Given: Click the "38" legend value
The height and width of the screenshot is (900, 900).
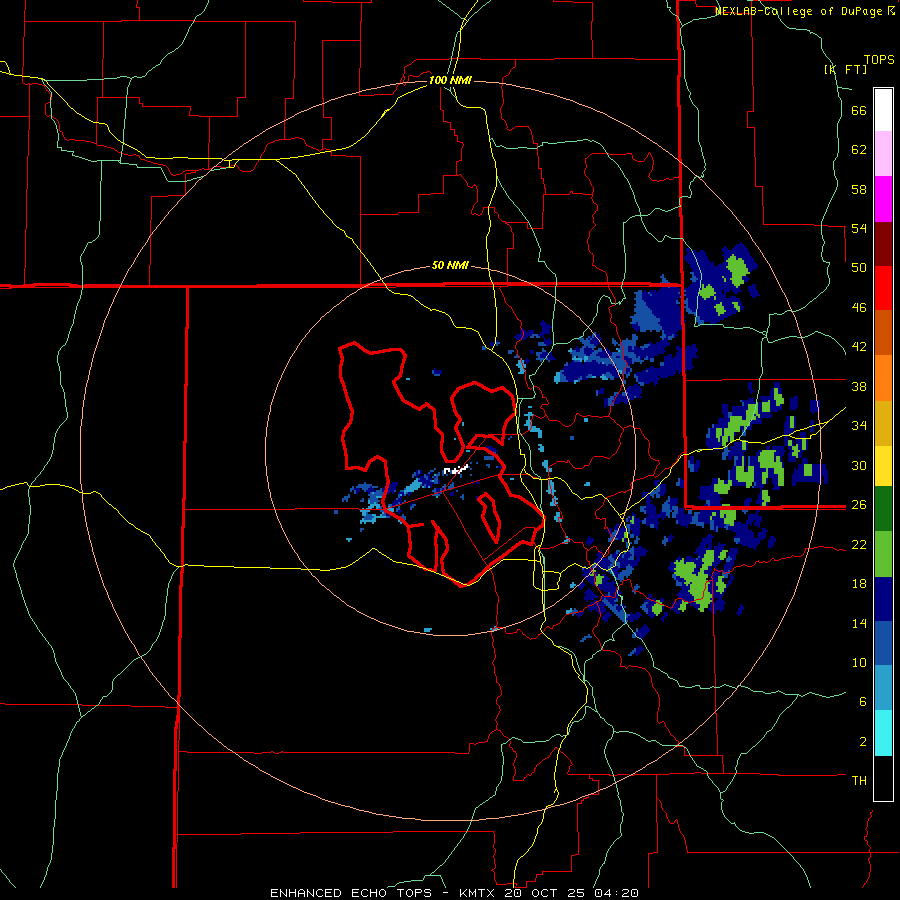Looking at the screenshot, I should click(x=859, y=386).
